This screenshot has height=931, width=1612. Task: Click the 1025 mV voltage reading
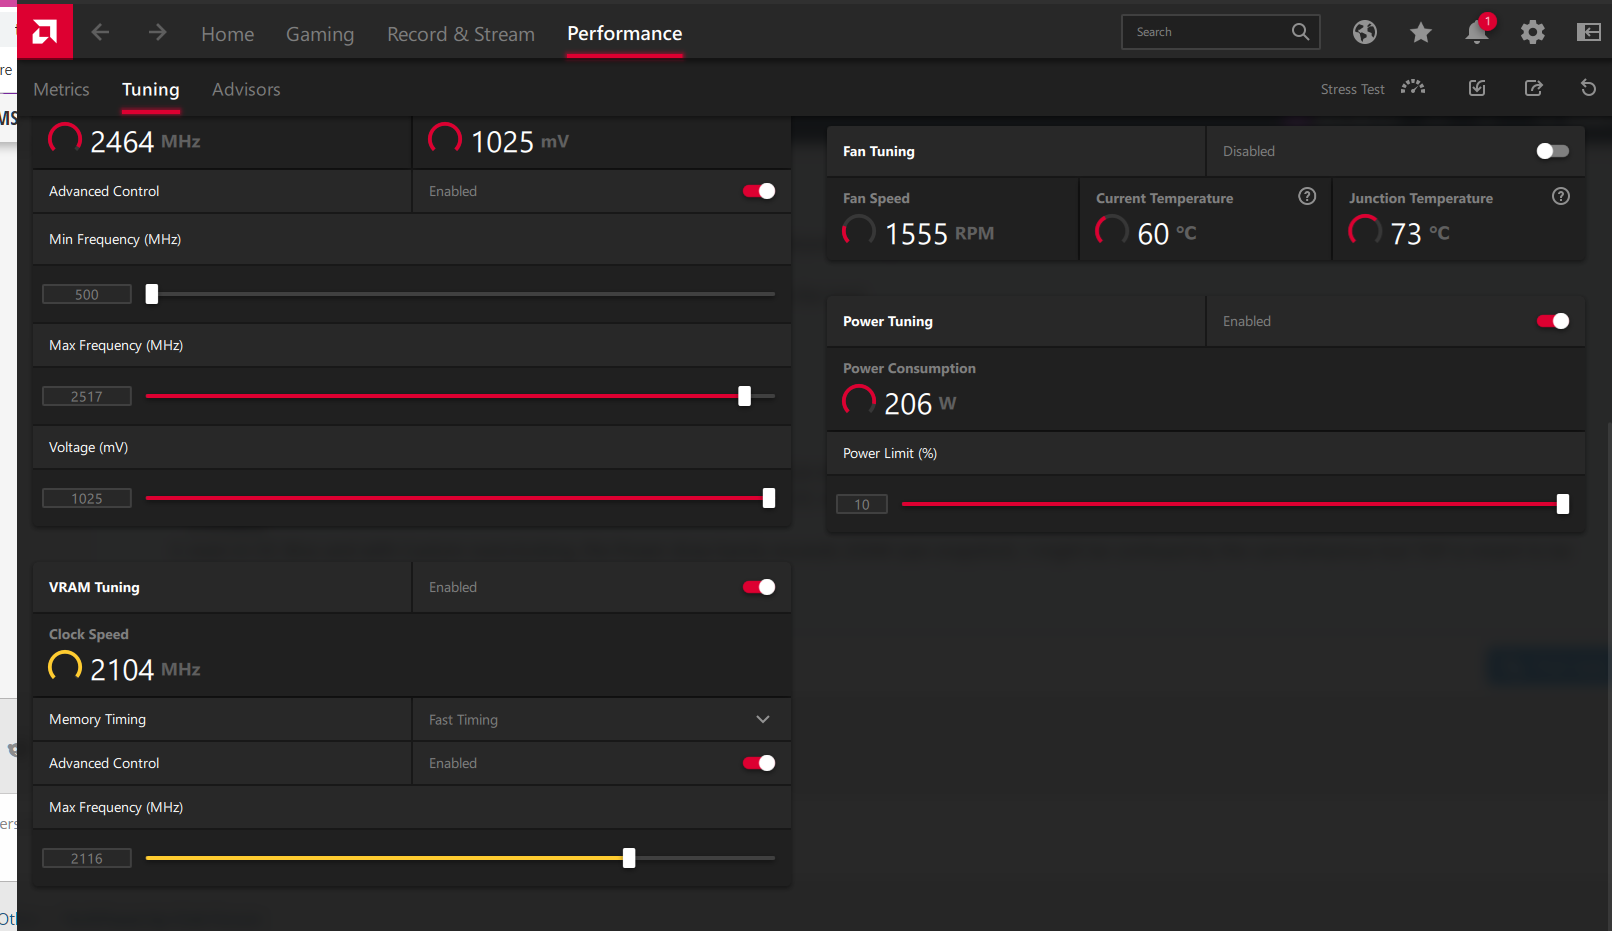[x=520, y=142]
